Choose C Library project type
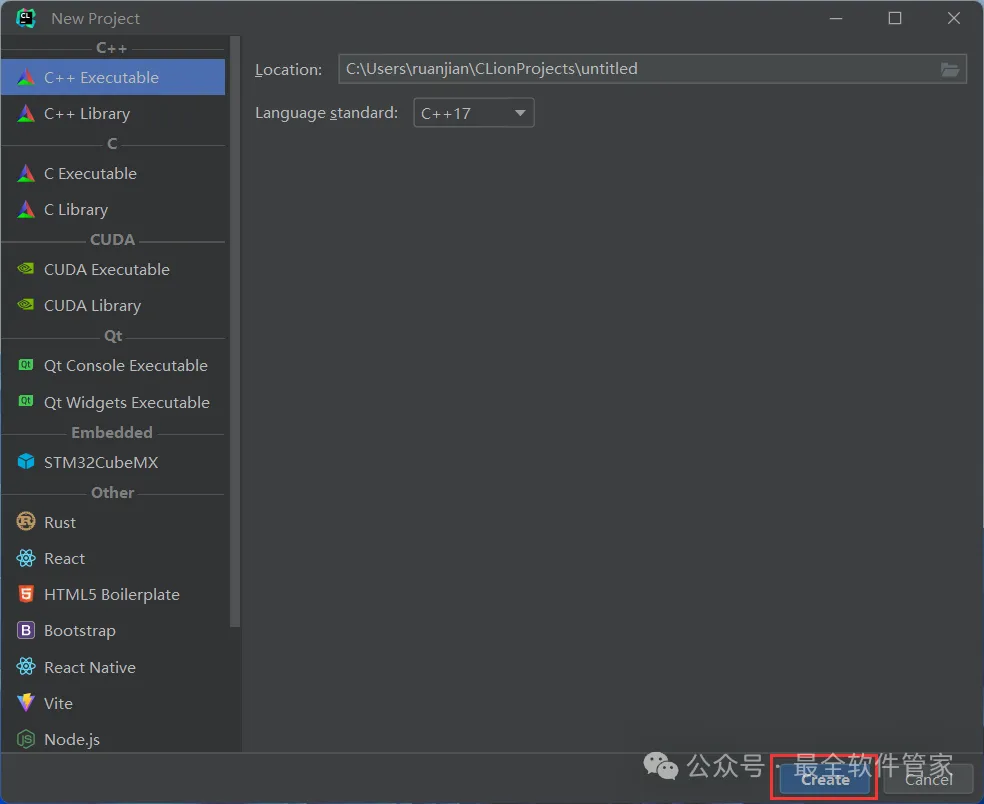The image size is (984, 804). pos(113,210)
